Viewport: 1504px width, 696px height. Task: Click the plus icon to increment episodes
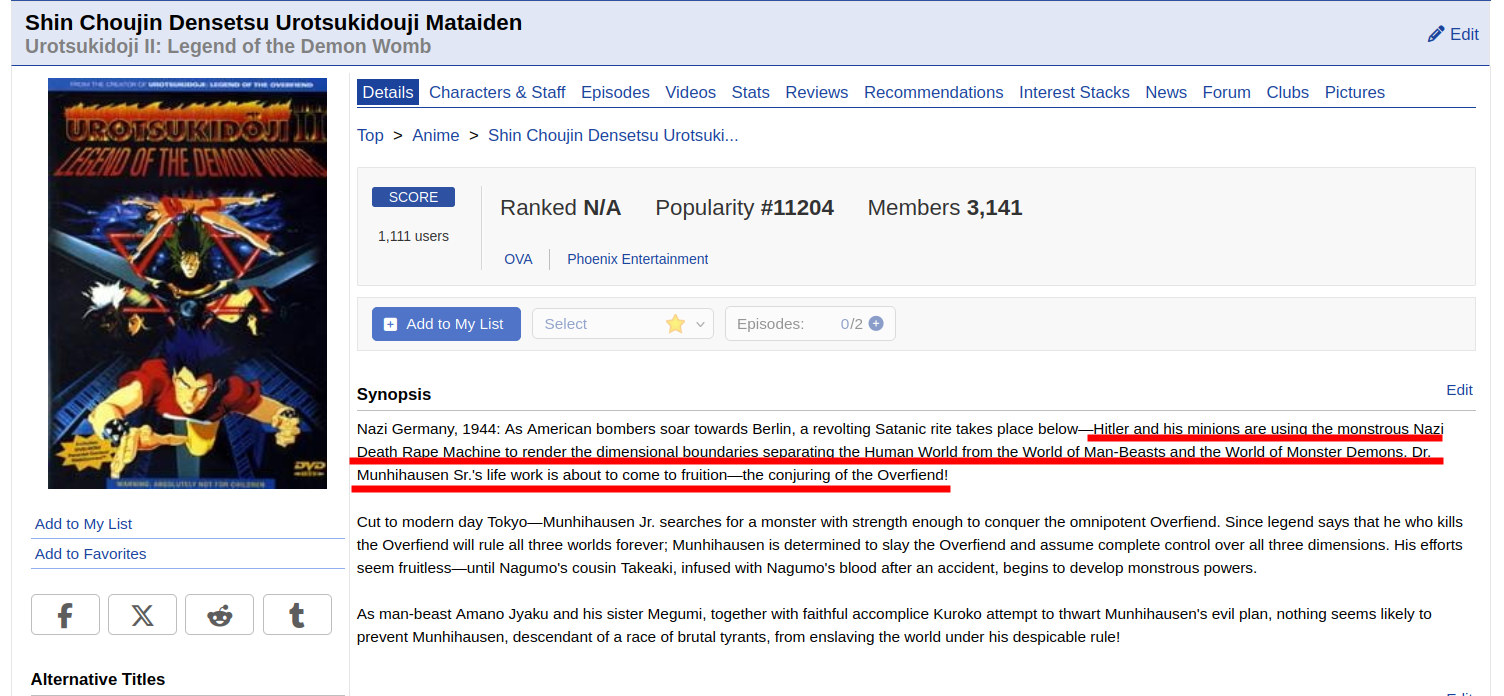tap(876, 324)
